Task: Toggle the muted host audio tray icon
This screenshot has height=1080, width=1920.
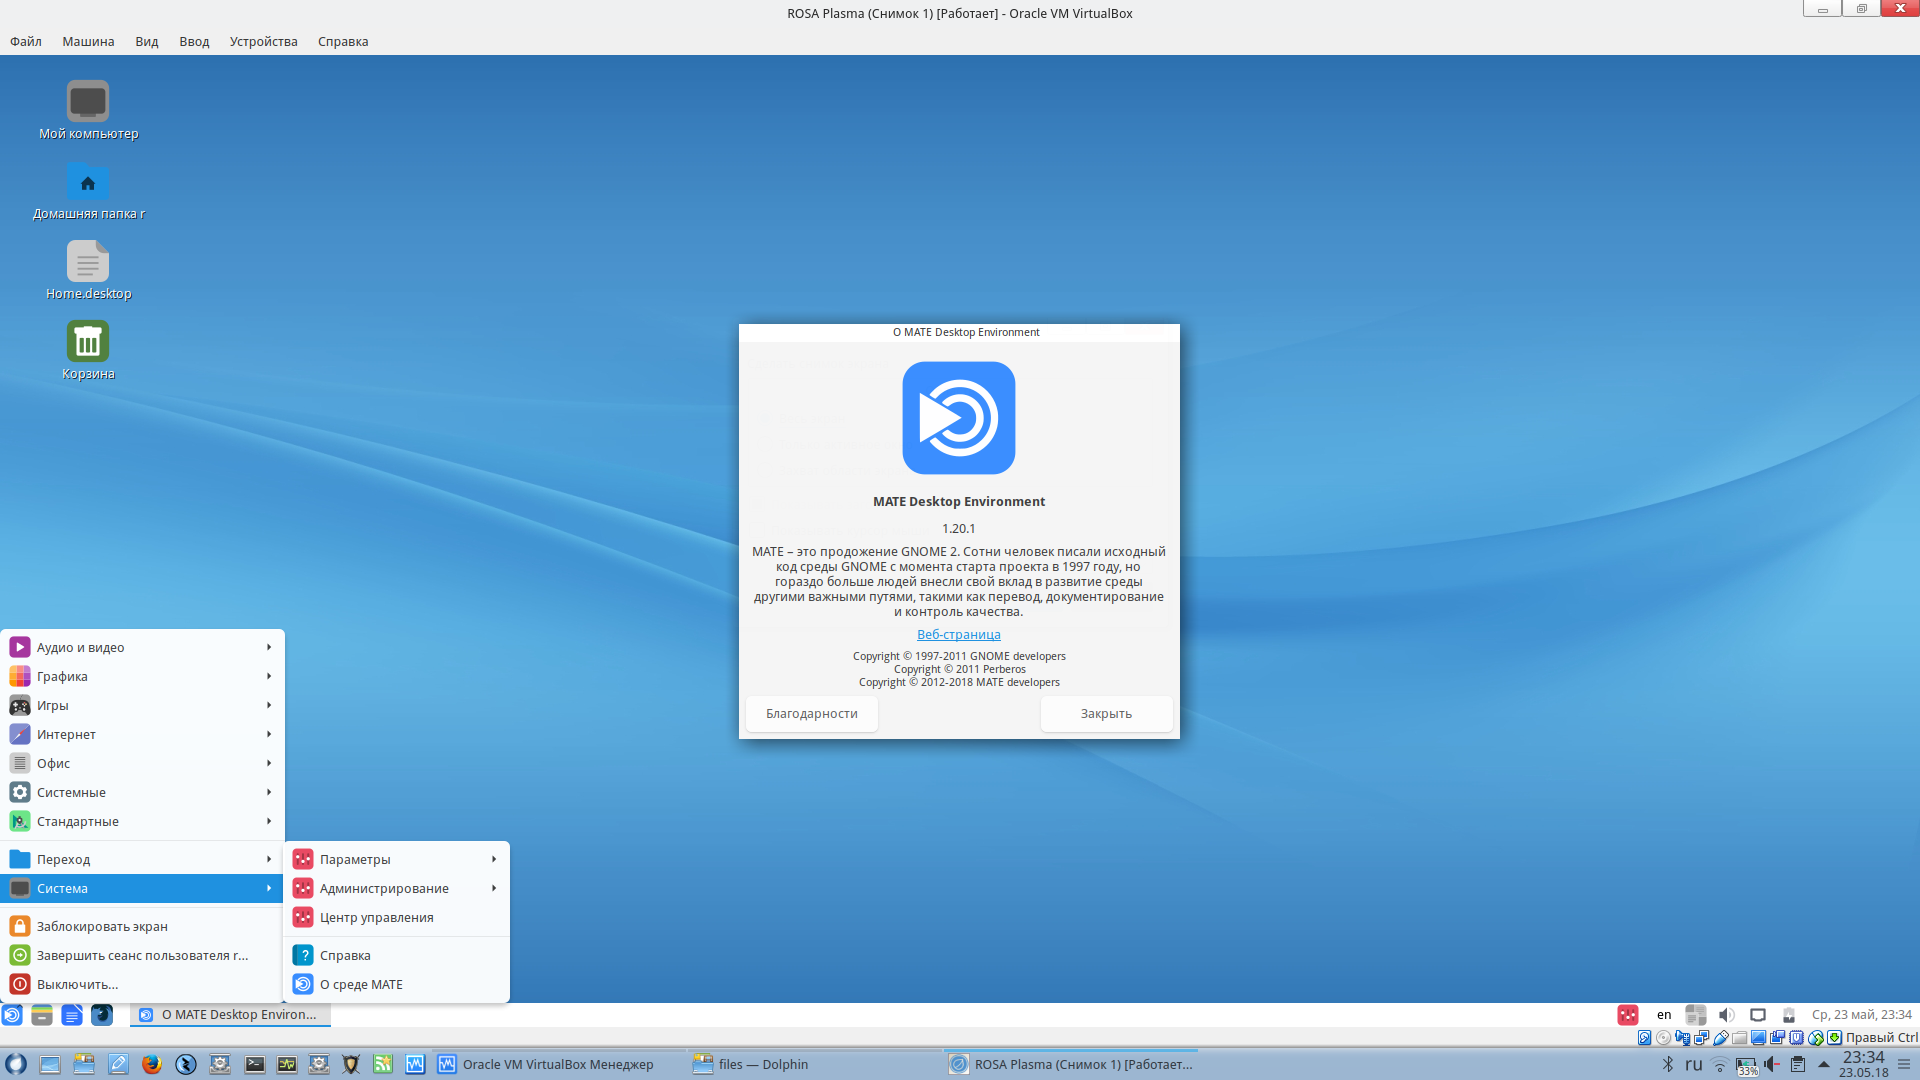Action: (1772, 1064)
